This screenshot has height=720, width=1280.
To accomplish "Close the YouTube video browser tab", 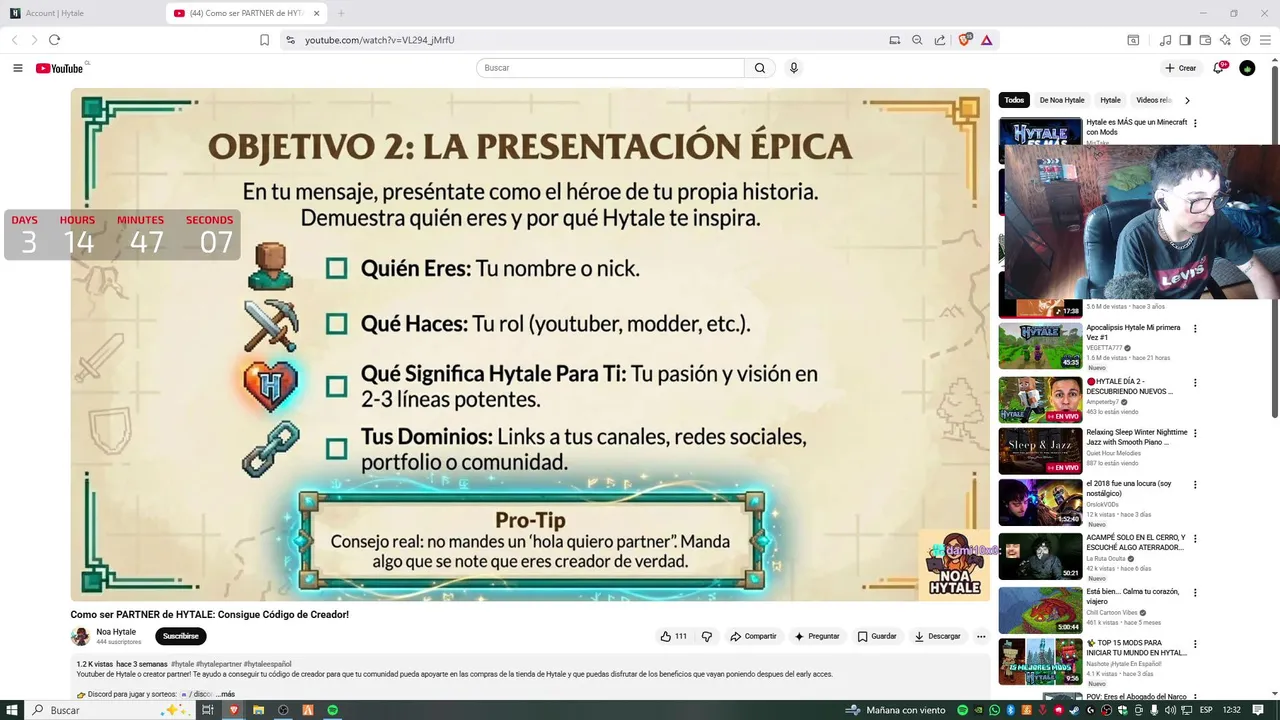I will [x=317, y=13].
